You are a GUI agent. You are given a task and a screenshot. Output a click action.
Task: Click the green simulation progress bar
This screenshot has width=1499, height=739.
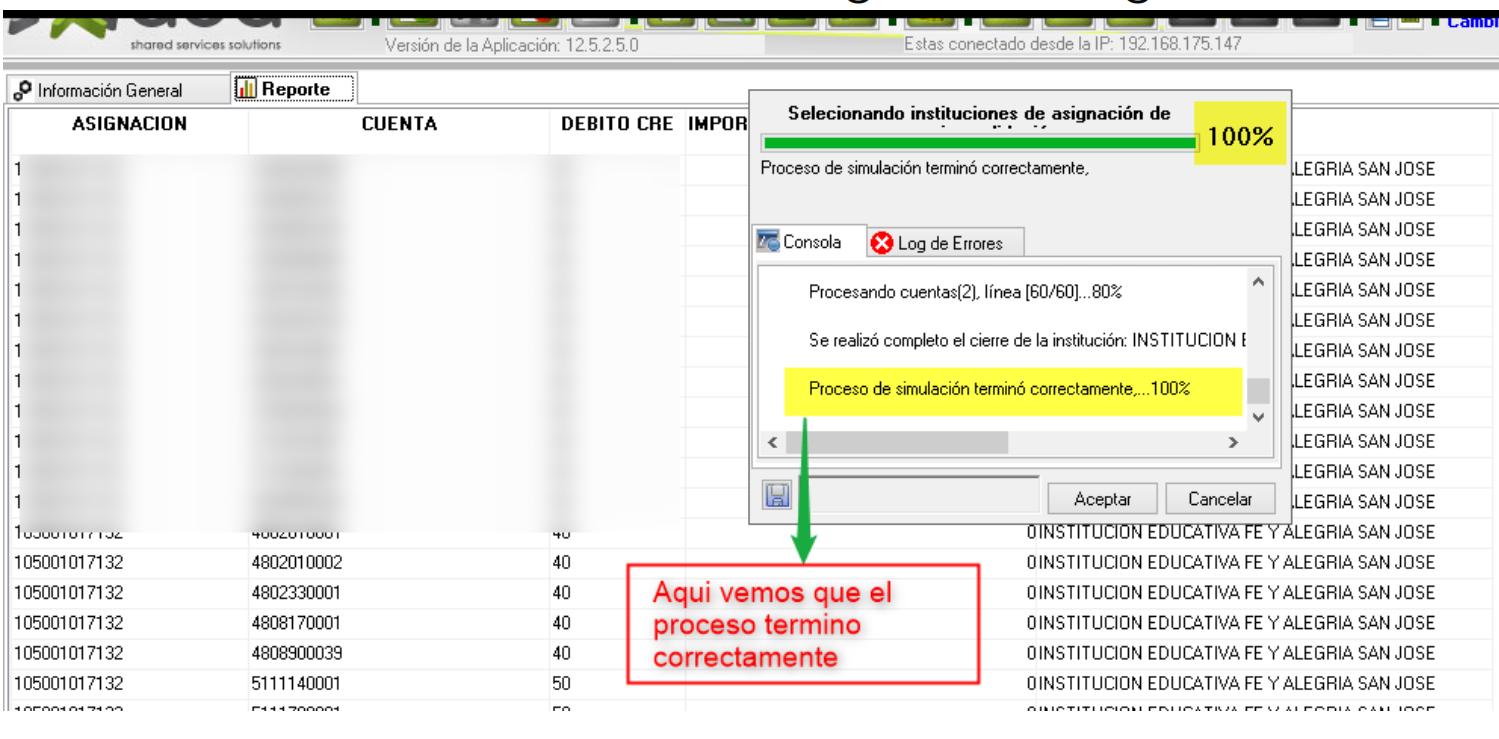(x=978, y=143)
